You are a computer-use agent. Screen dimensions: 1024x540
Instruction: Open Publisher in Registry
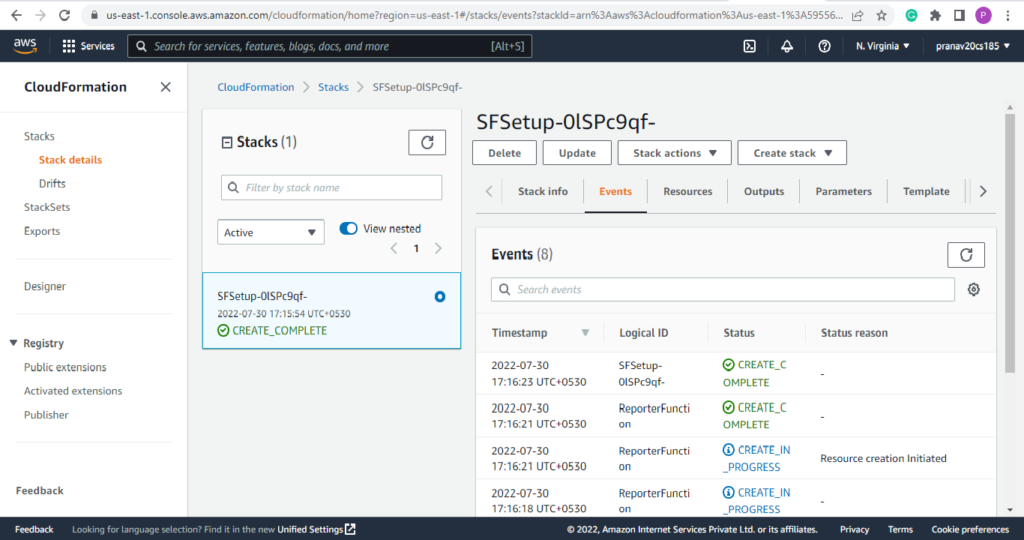(46, 415)
